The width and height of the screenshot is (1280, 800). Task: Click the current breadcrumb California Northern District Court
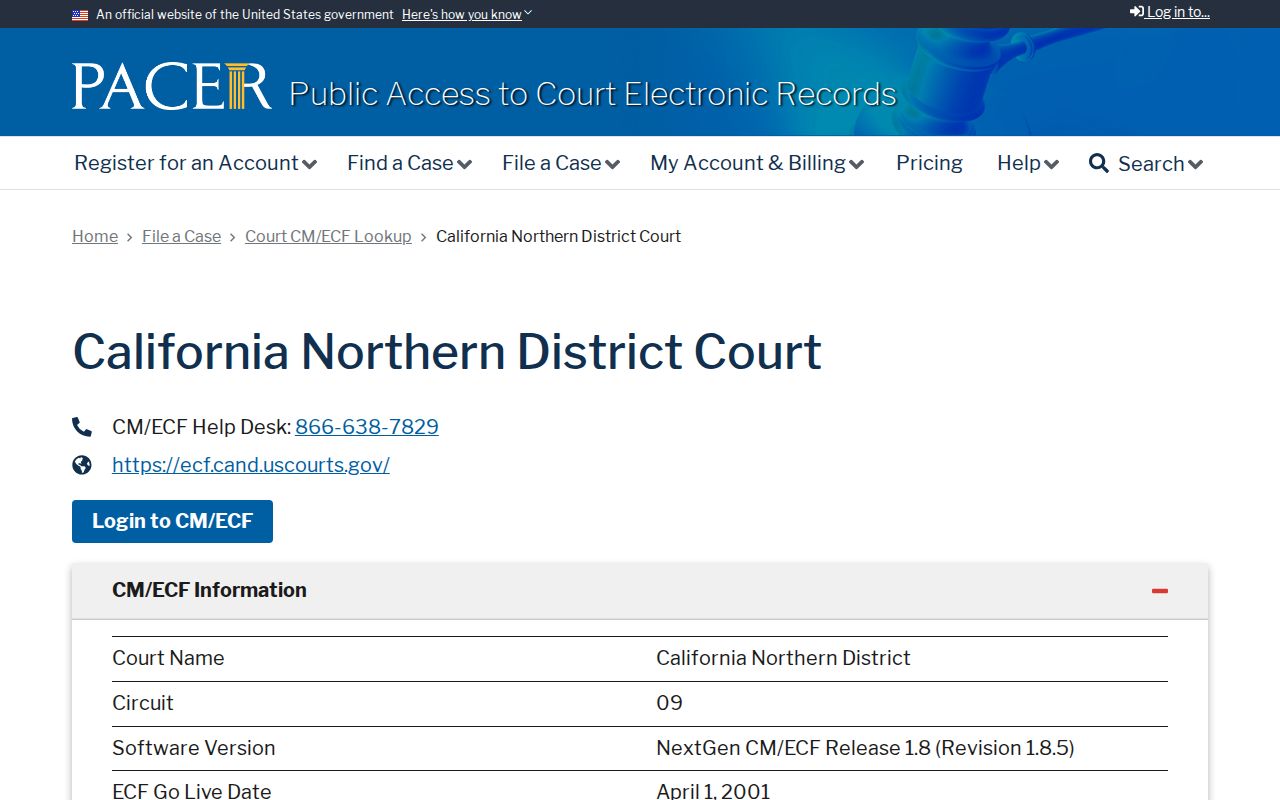[558, 236]
